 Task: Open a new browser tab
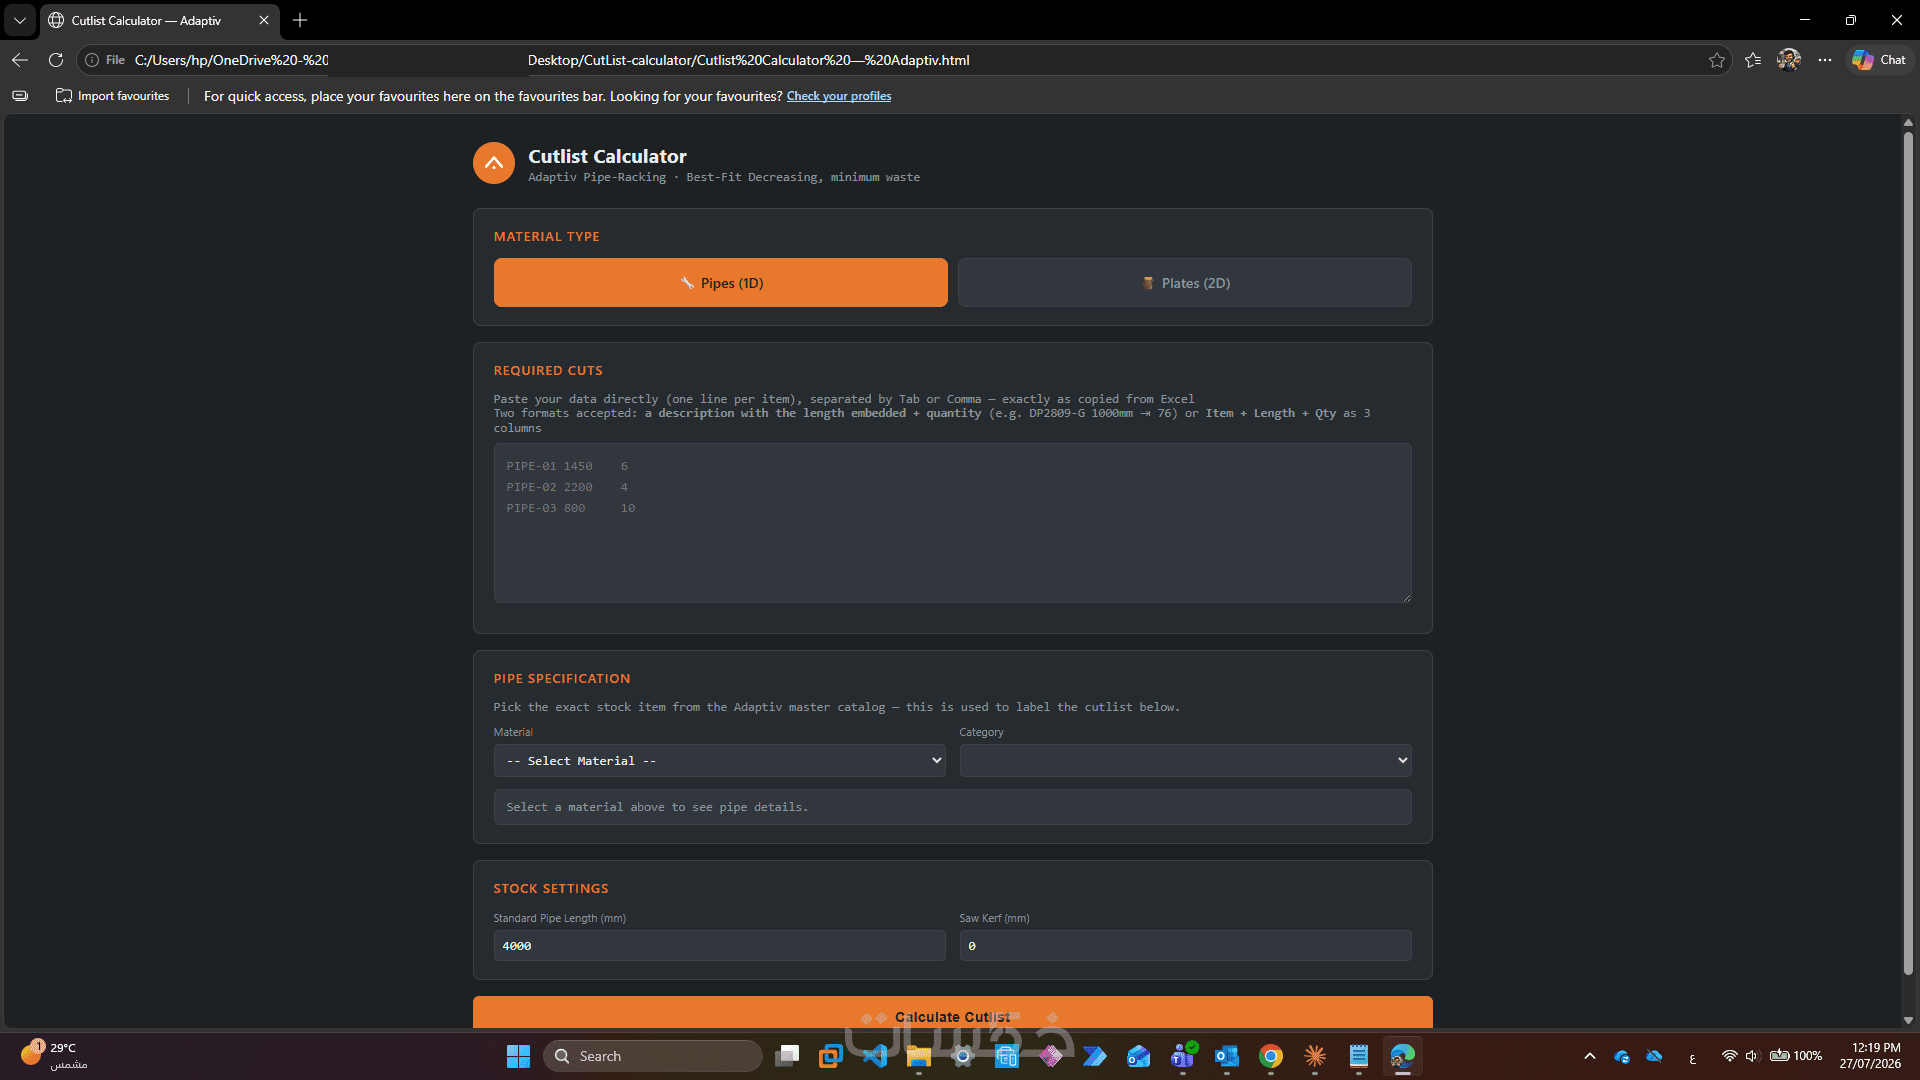tap(300, 20)
